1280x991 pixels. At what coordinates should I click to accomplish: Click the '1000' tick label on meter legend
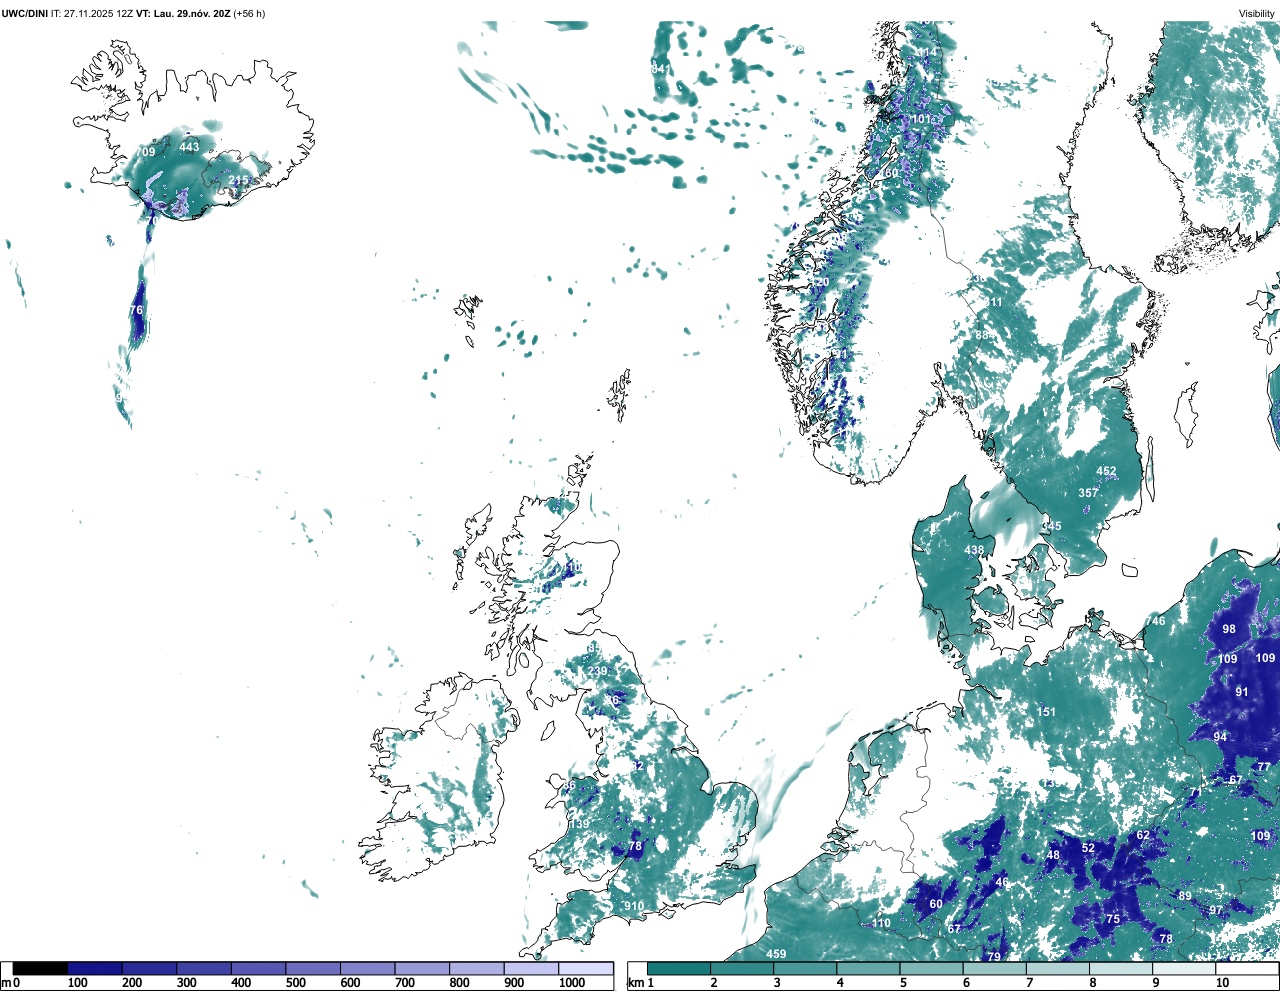pyautogui.click(x=572, y=983)
